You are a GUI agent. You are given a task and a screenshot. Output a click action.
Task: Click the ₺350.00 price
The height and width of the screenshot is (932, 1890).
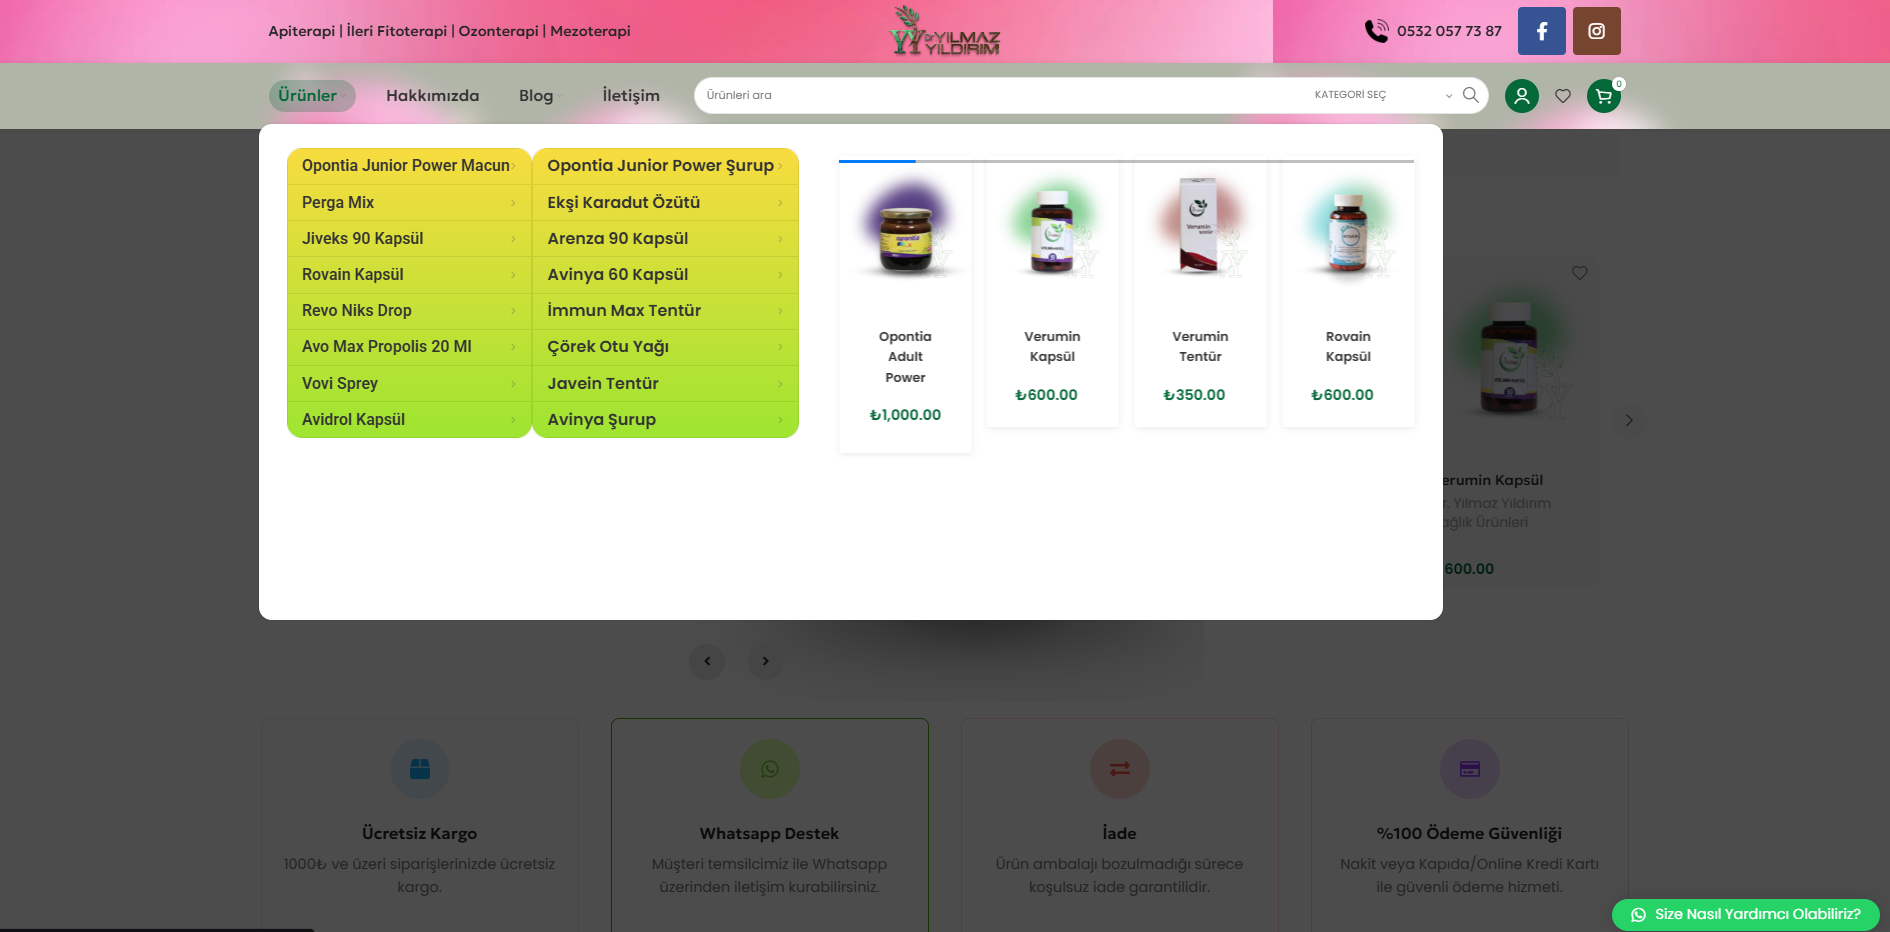point(1194,395)
